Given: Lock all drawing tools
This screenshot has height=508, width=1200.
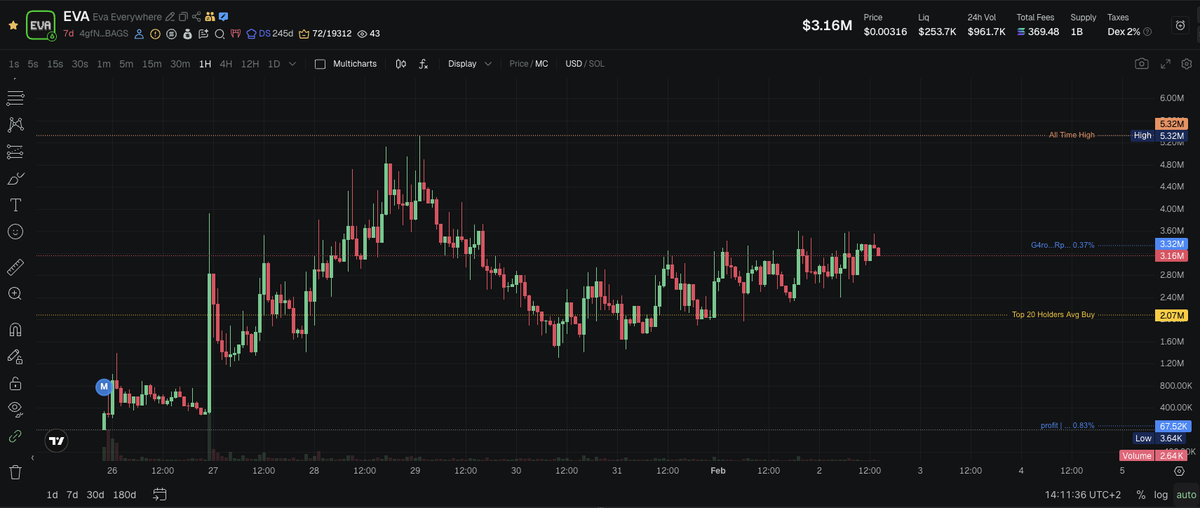Looking at the screenshot, I should pyautogui.click(x=15, y=383).
